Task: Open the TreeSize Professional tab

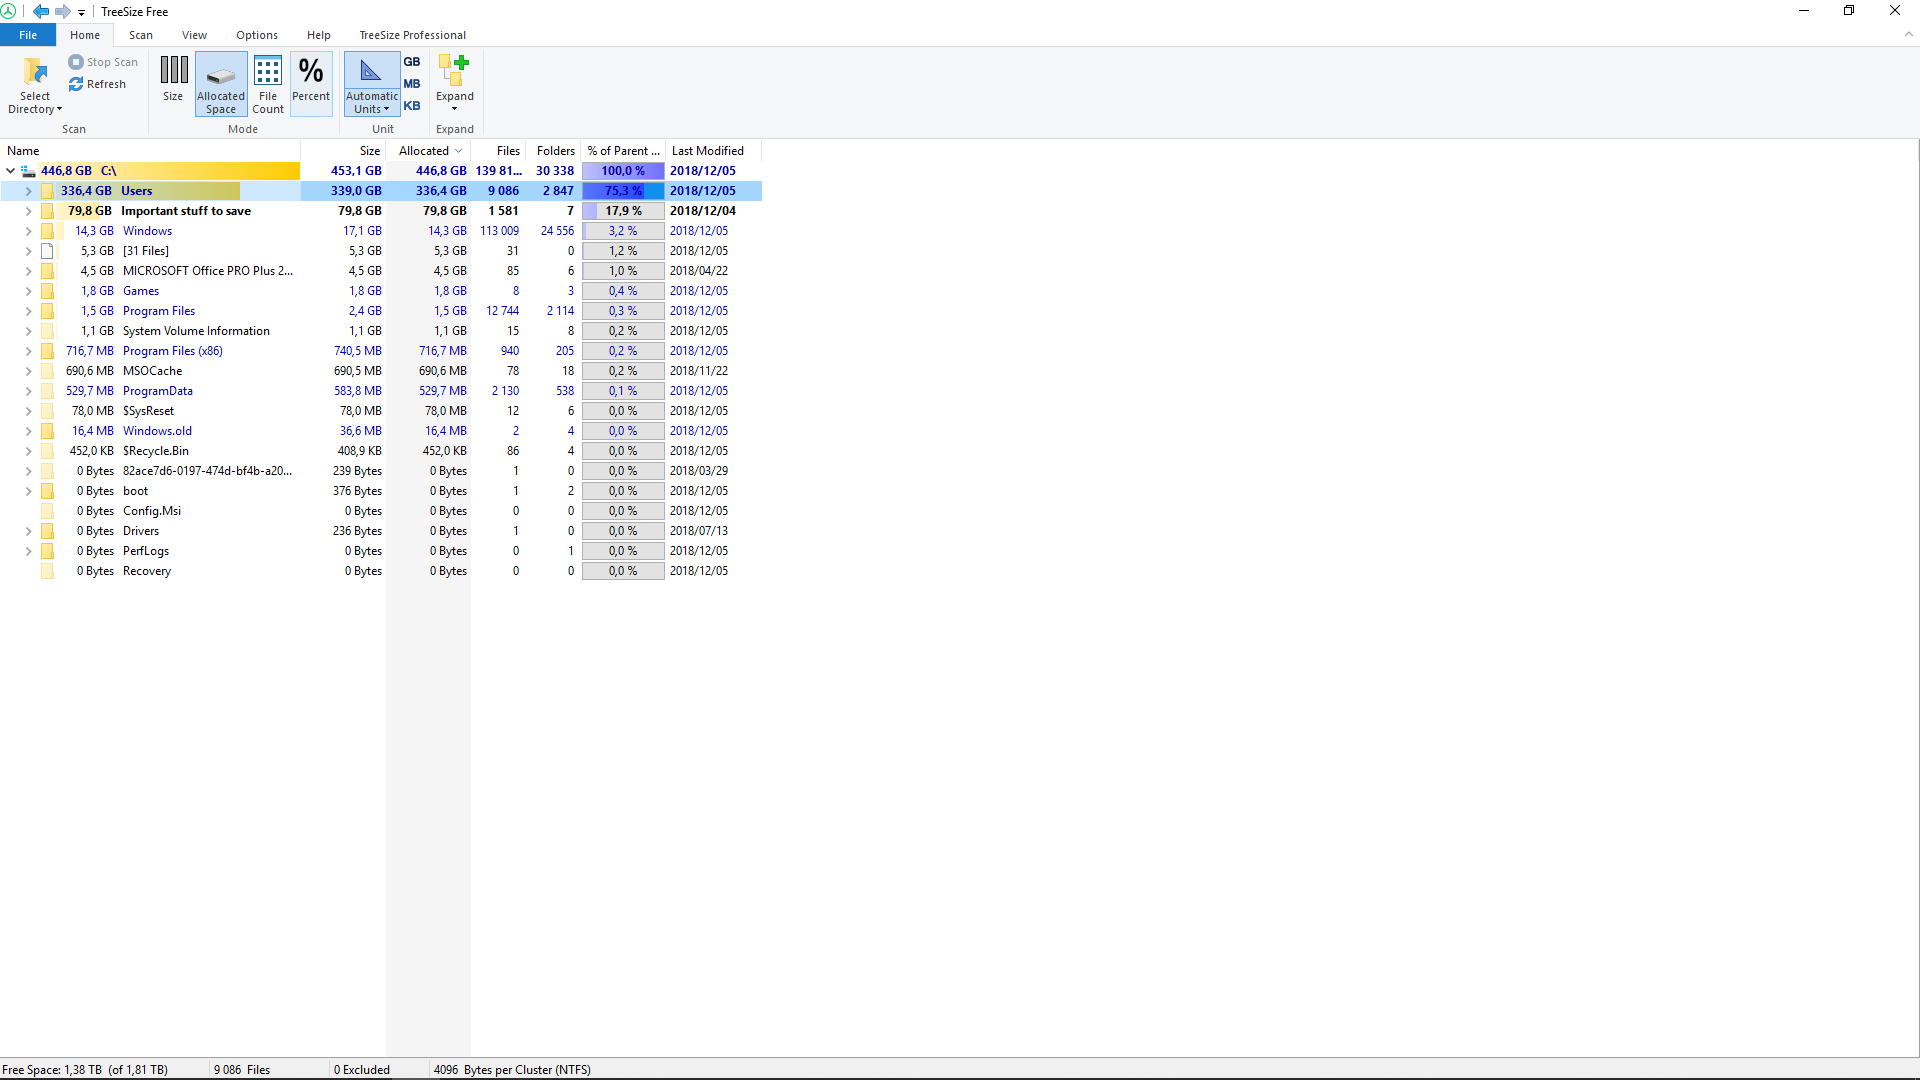Action: [x=413, y=35]
